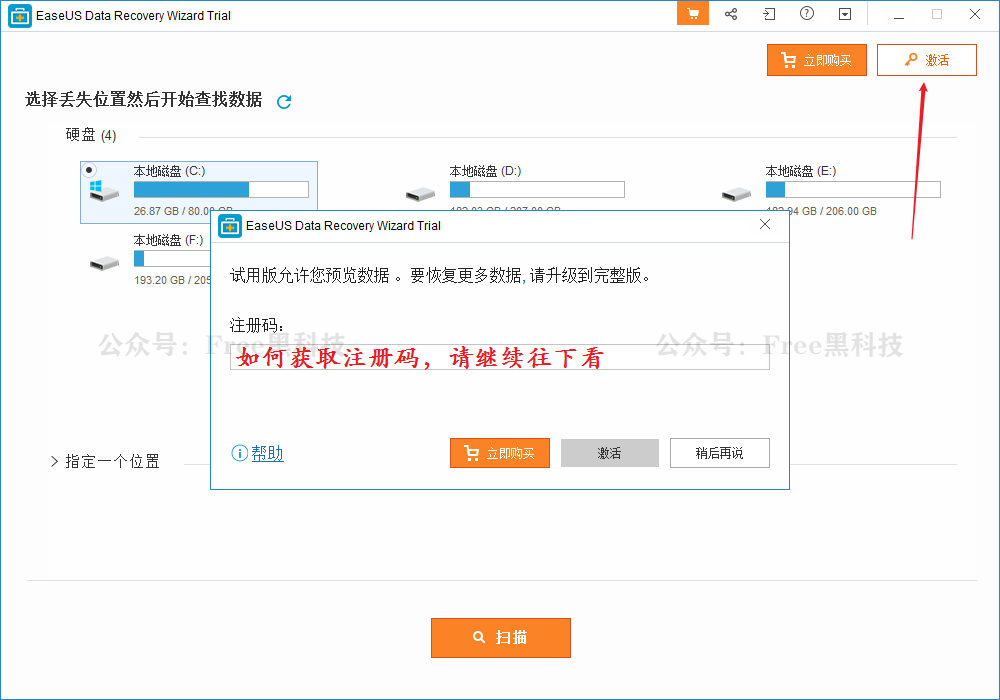
Task: Click the 激活 key button at top right
Action: (x=927, y=60)
